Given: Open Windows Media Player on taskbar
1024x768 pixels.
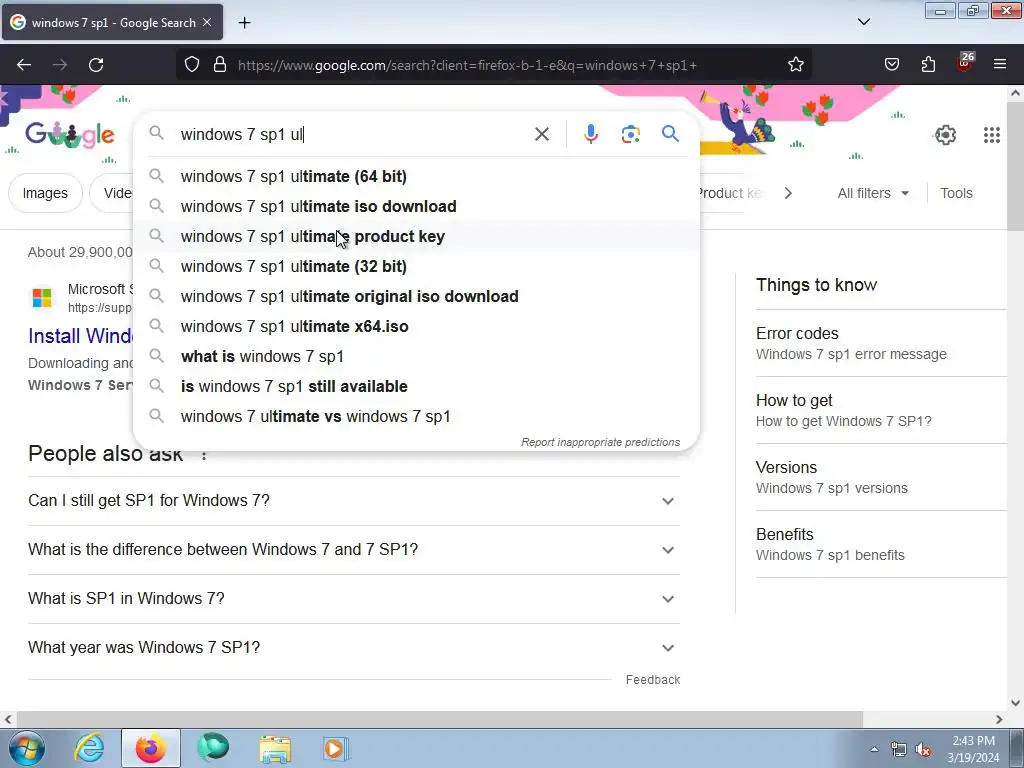Looking at the screenshot, I should (336, 748).
